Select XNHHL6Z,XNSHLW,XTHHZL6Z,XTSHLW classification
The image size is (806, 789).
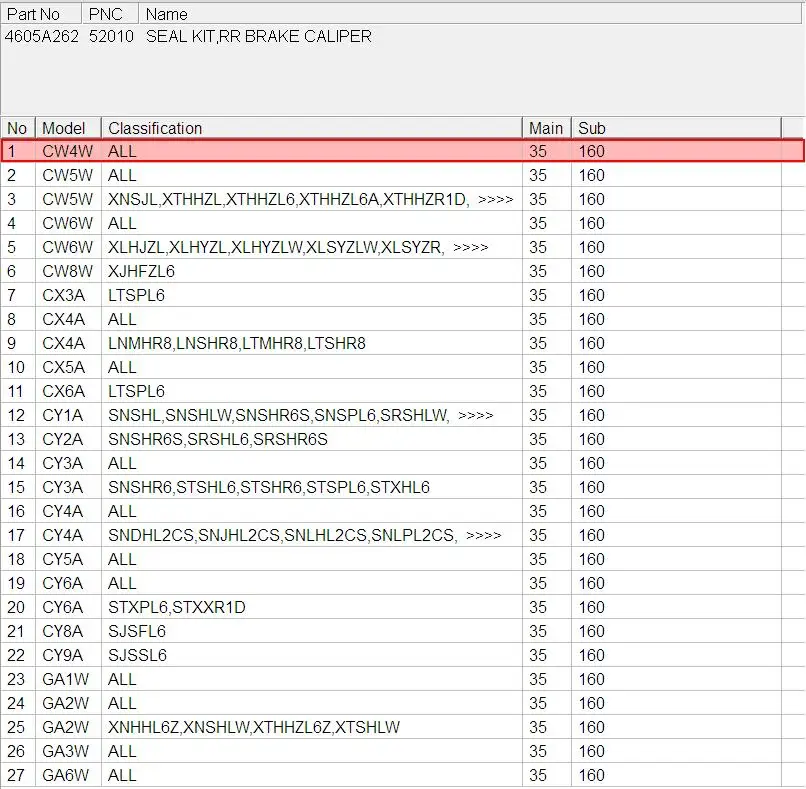pos(254,727)
